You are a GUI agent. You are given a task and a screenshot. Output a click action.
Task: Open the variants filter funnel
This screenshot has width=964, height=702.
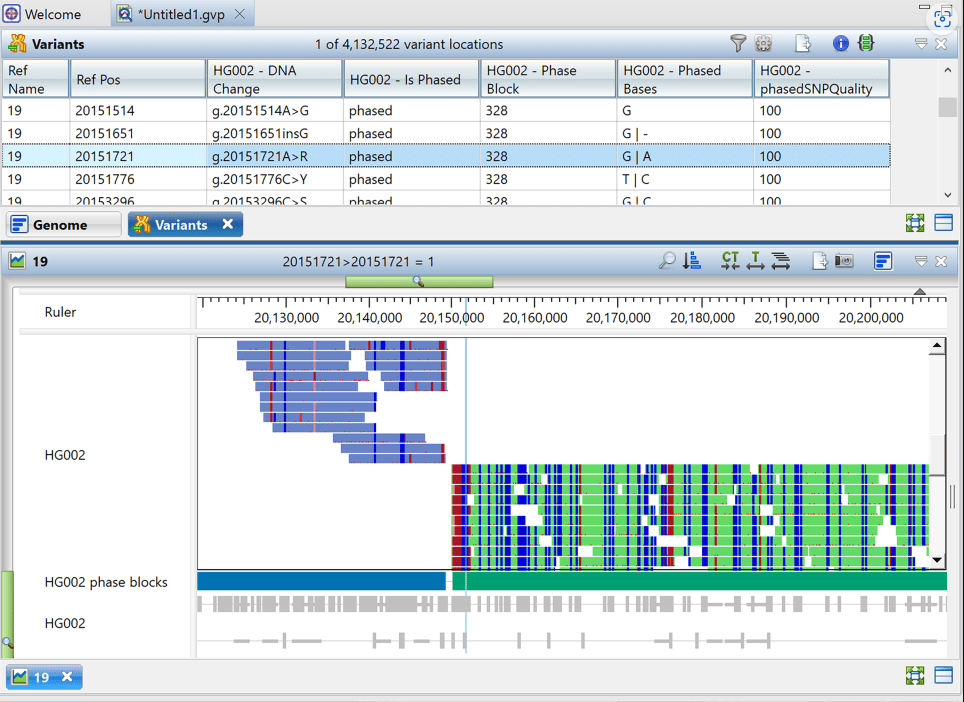point(738,43)
